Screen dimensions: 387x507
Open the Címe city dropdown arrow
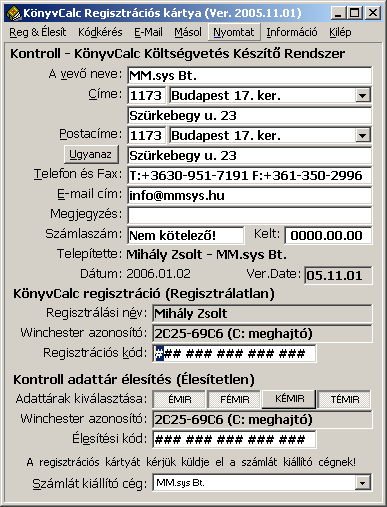pos(362,96)
